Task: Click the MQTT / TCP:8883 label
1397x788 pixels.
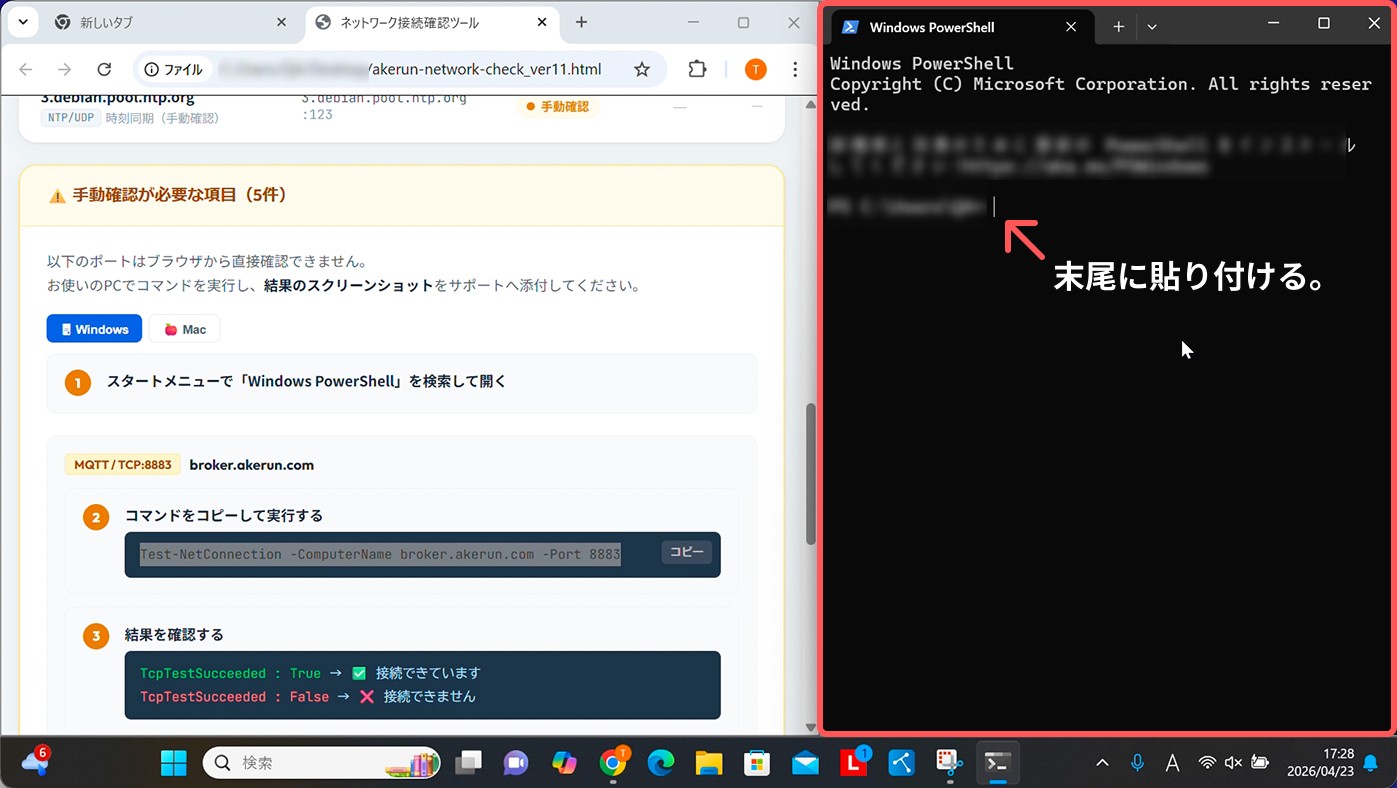Action: click(x=123, y=465)
